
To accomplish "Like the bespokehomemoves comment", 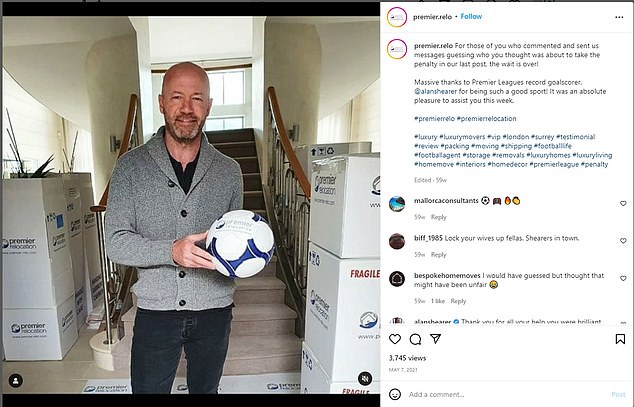I will pyautogui.click(x=623, y=278).
